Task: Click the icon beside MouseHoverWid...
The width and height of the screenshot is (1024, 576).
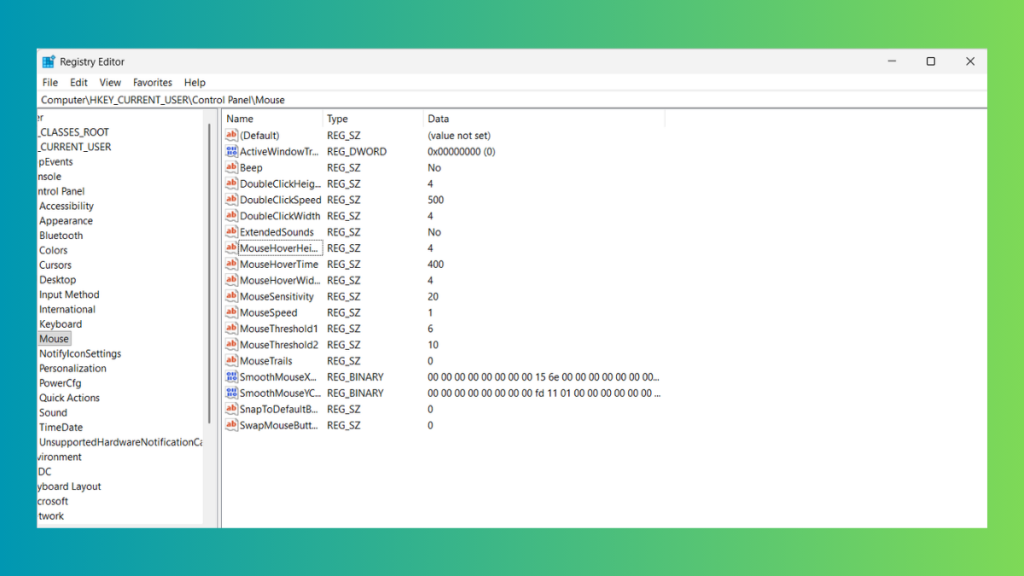Action: (231, 280)
